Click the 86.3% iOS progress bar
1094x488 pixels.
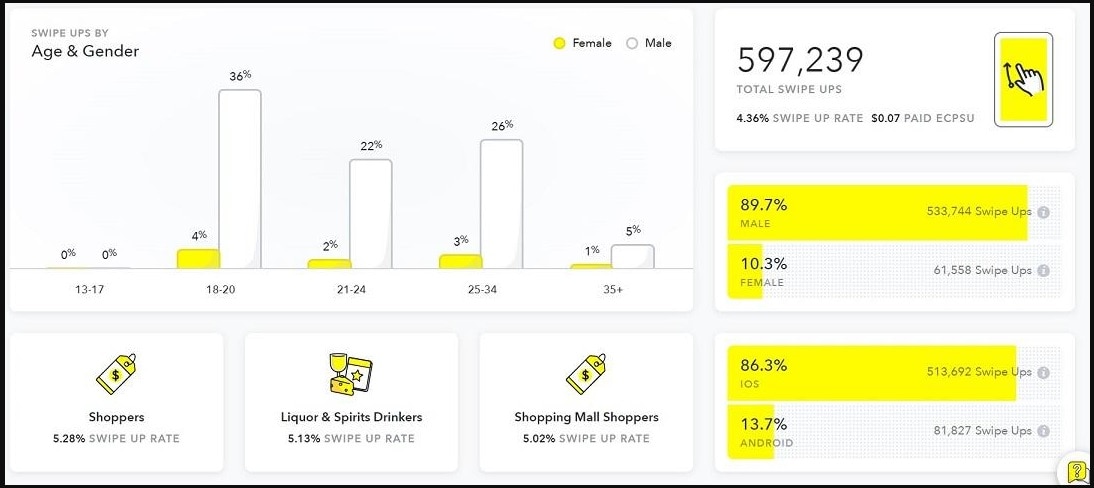(x=871, y=372)
